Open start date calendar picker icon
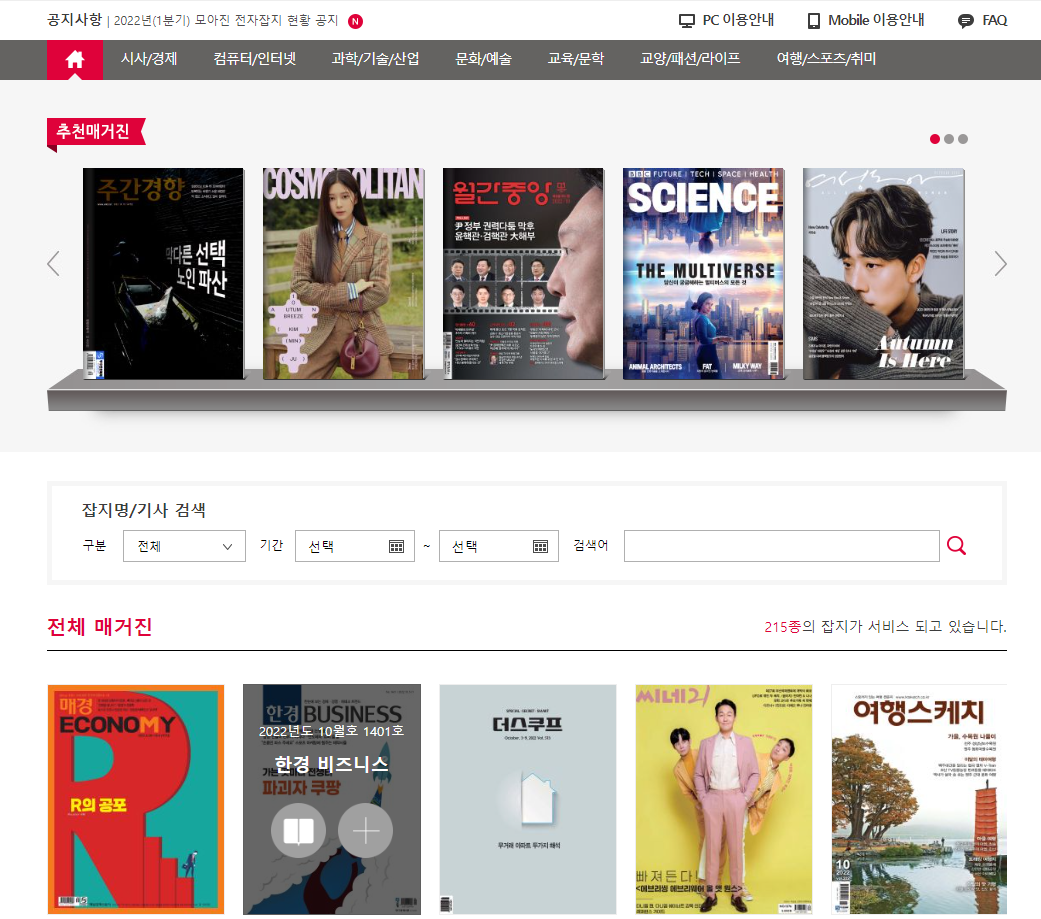 (x=396, y=546)
